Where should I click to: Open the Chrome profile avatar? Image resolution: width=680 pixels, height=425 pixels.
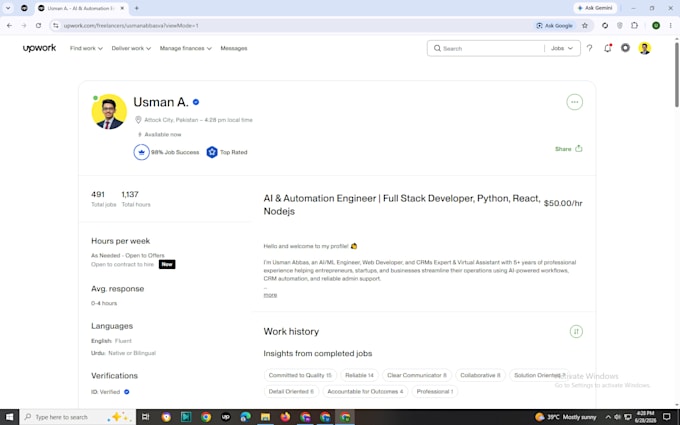[656, 26]
